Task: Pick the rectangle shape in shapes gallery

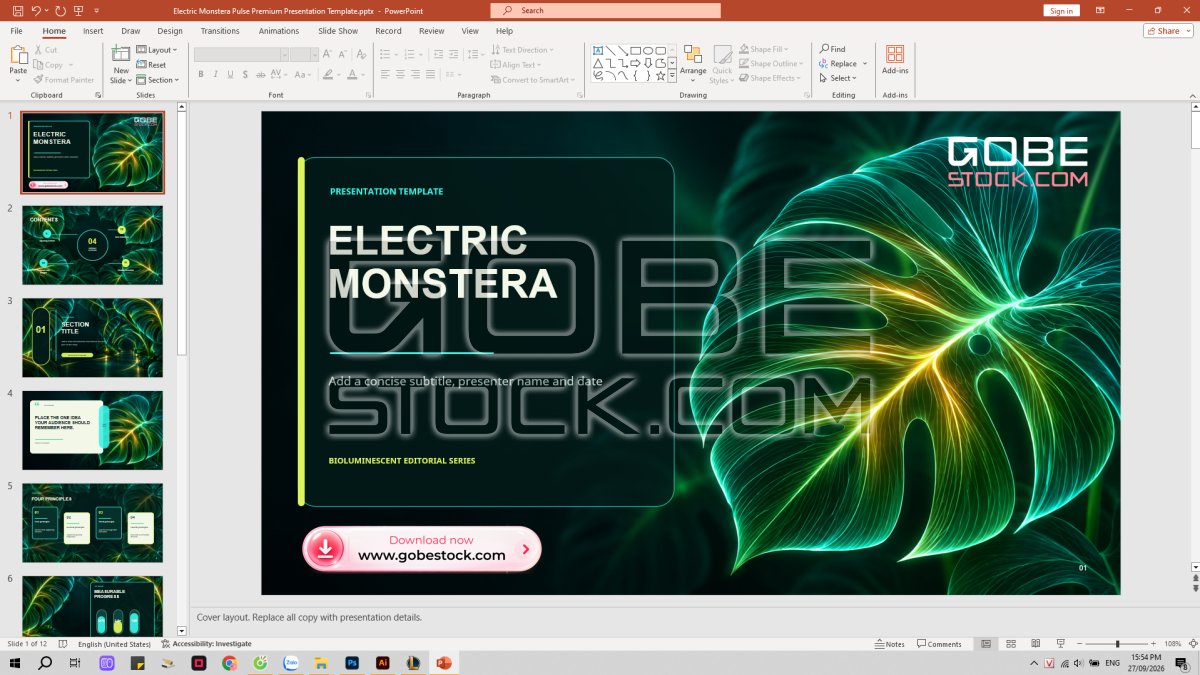Action: tap(636, 50)
